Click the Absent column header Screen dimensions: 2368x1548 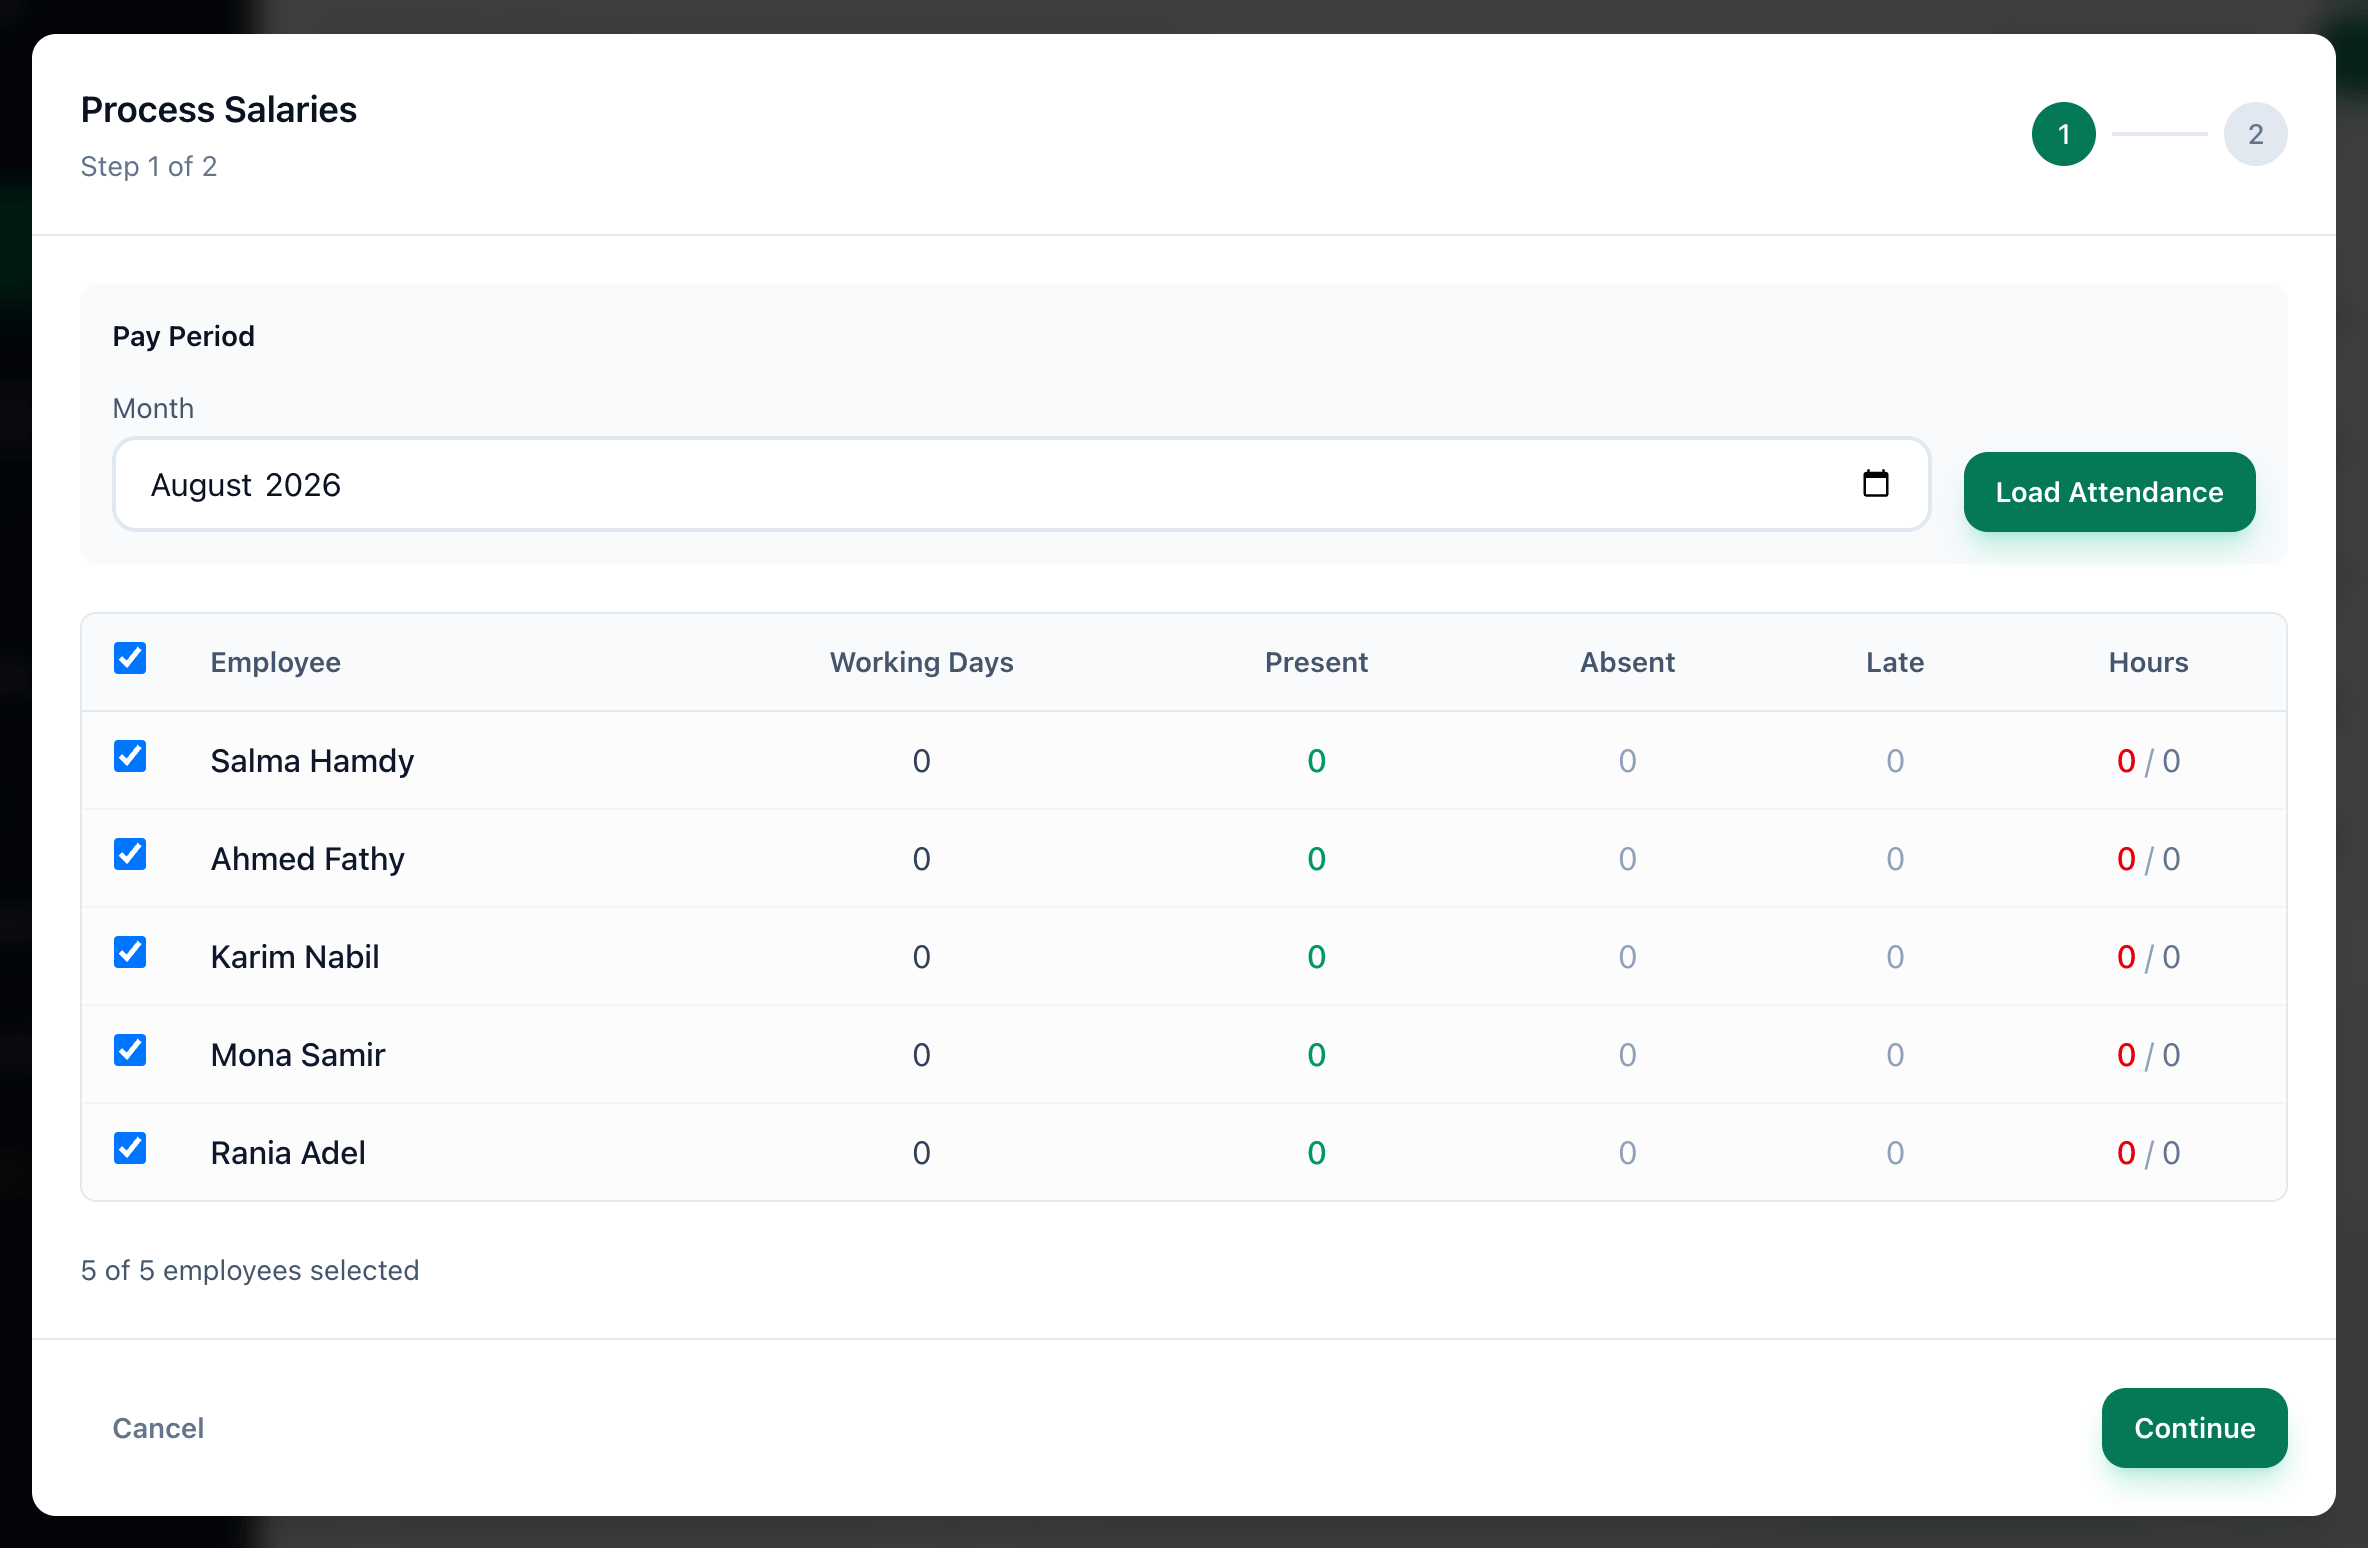click(1627, 662)
